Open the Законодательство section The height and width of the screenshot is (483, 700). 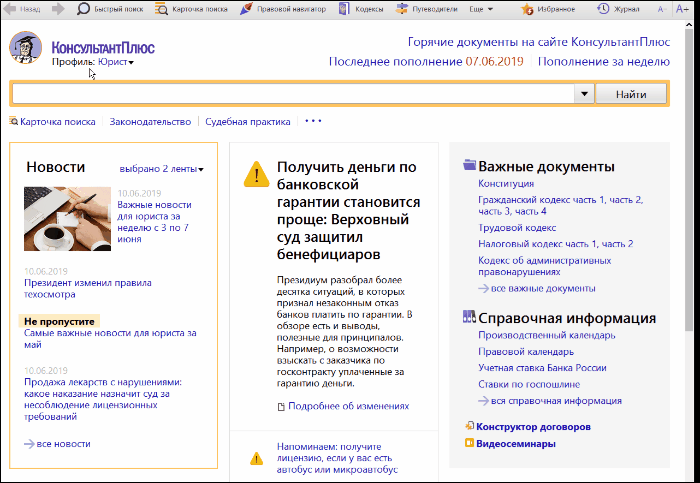coord(150,121)
